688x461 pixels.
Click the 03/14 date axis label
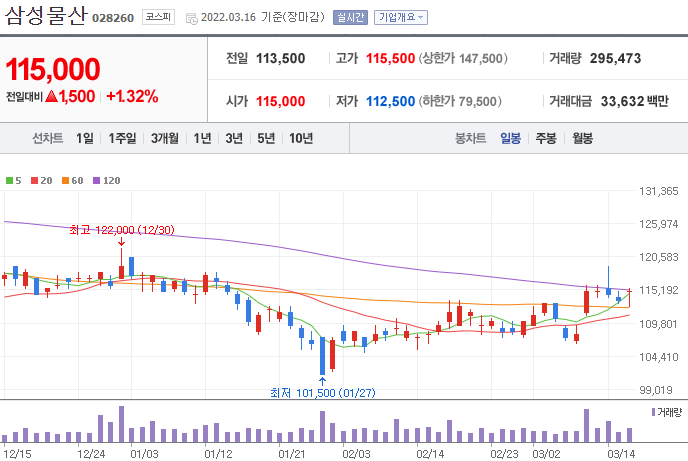[621, 454]
